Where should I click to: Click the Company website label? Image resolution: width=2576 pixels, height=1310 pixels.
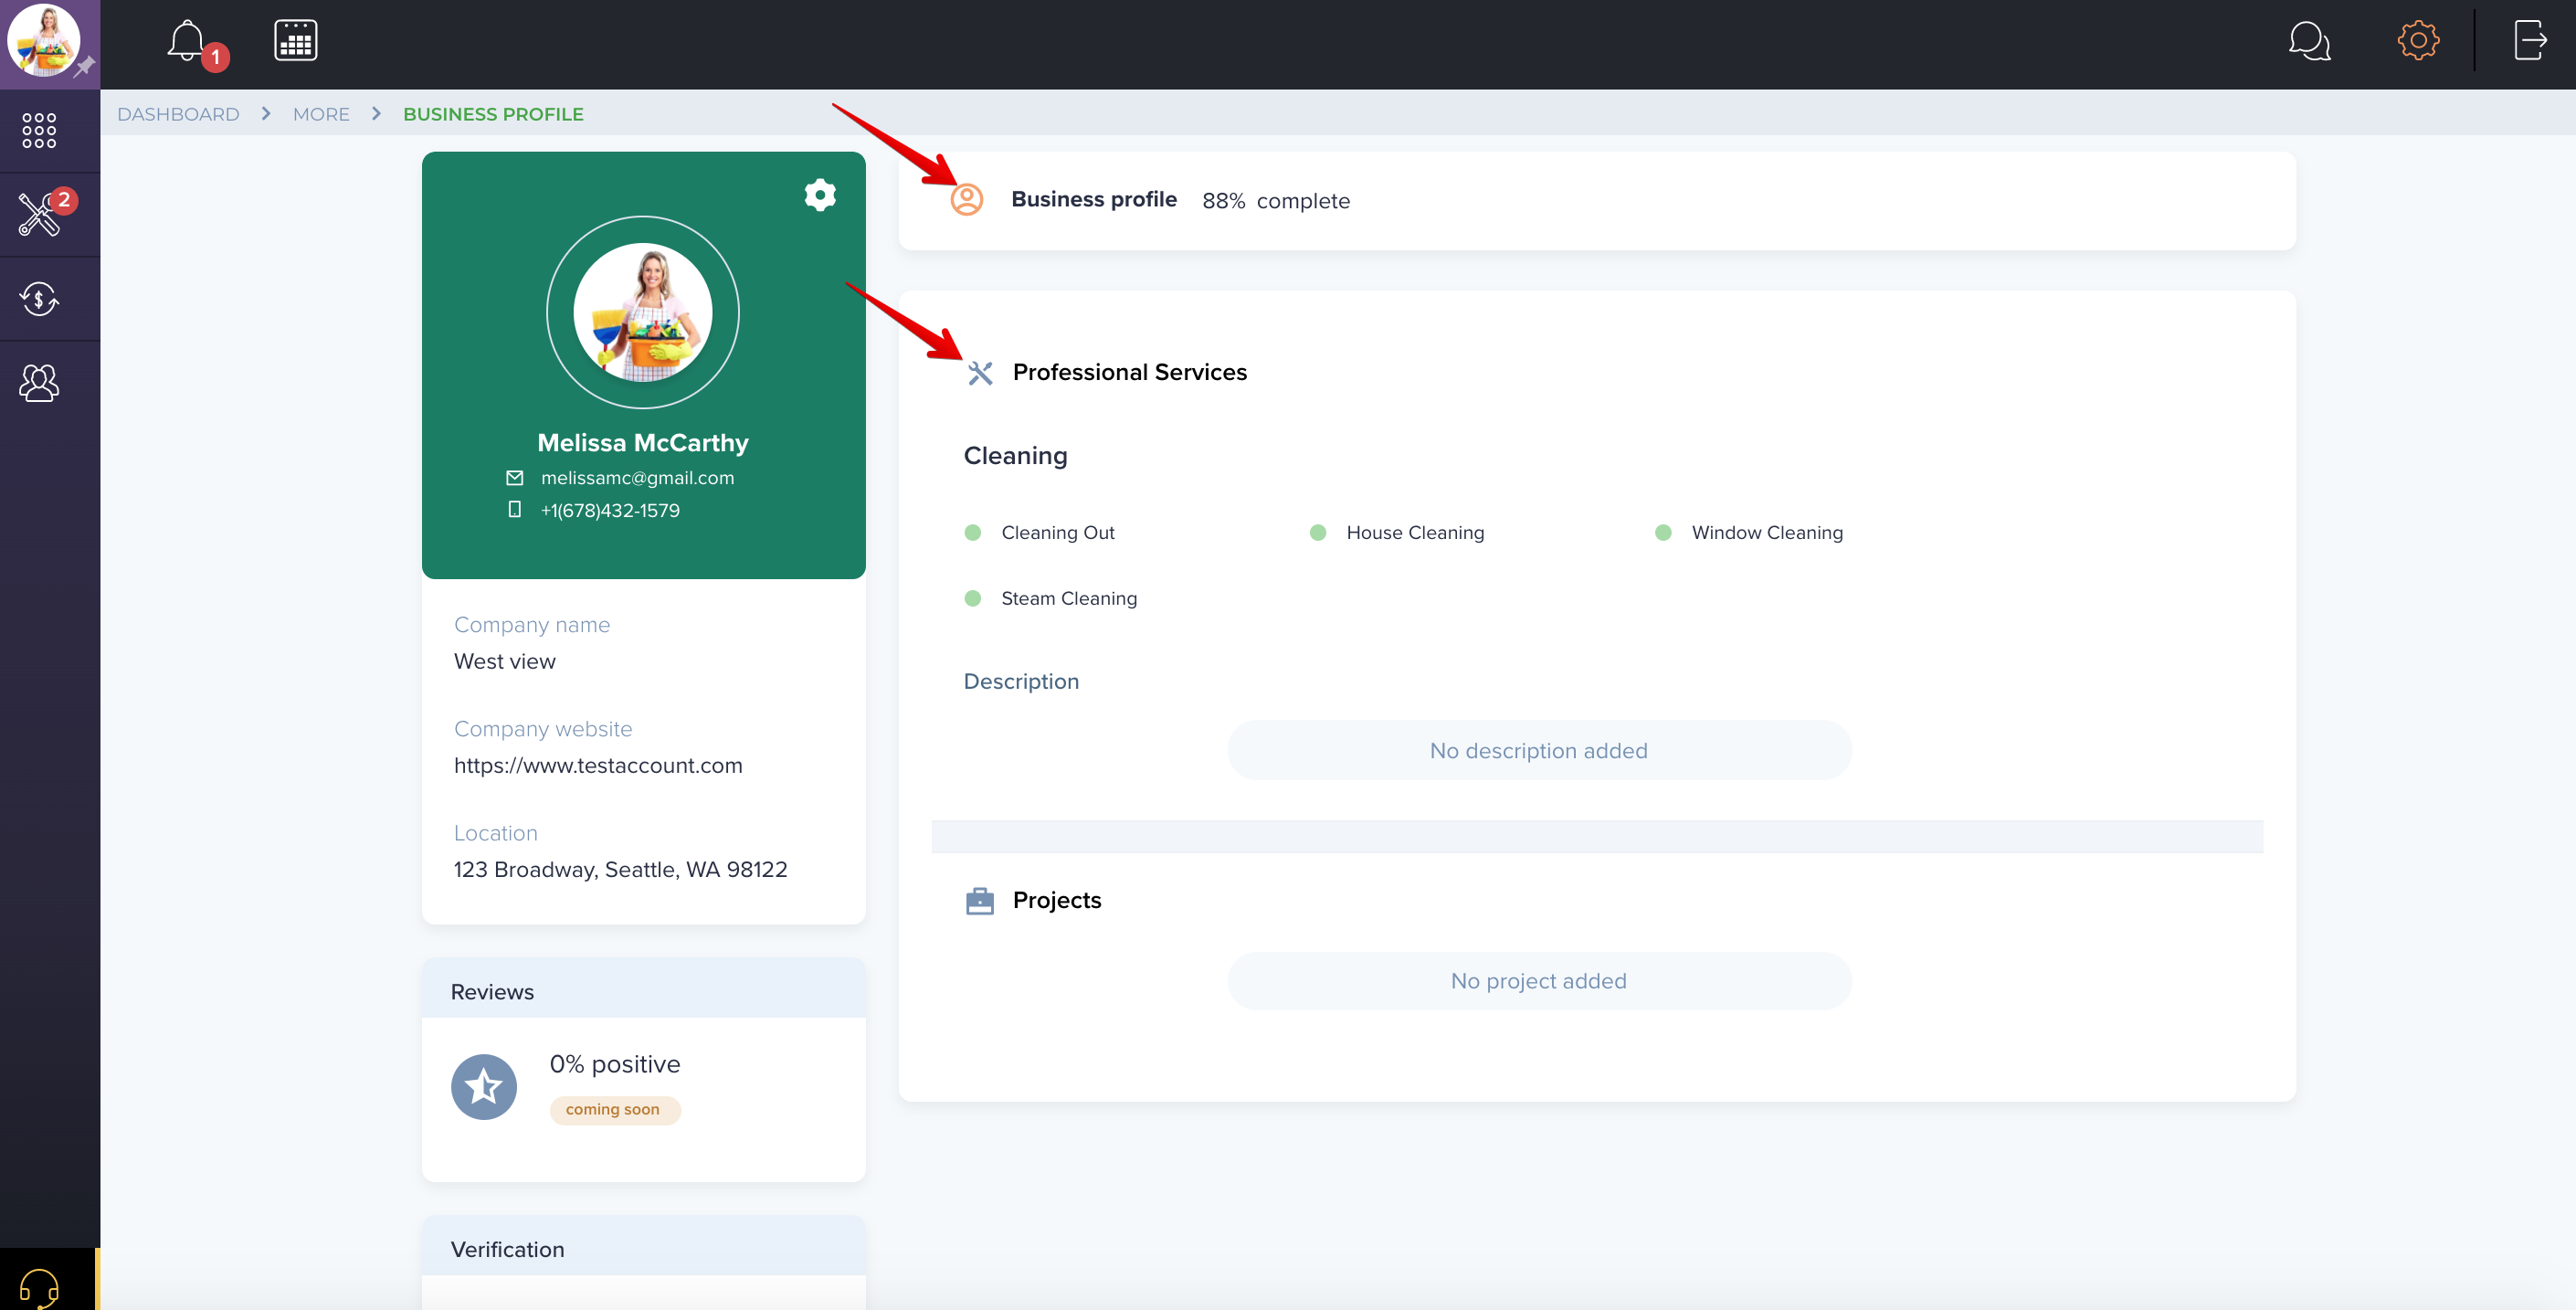543,729
